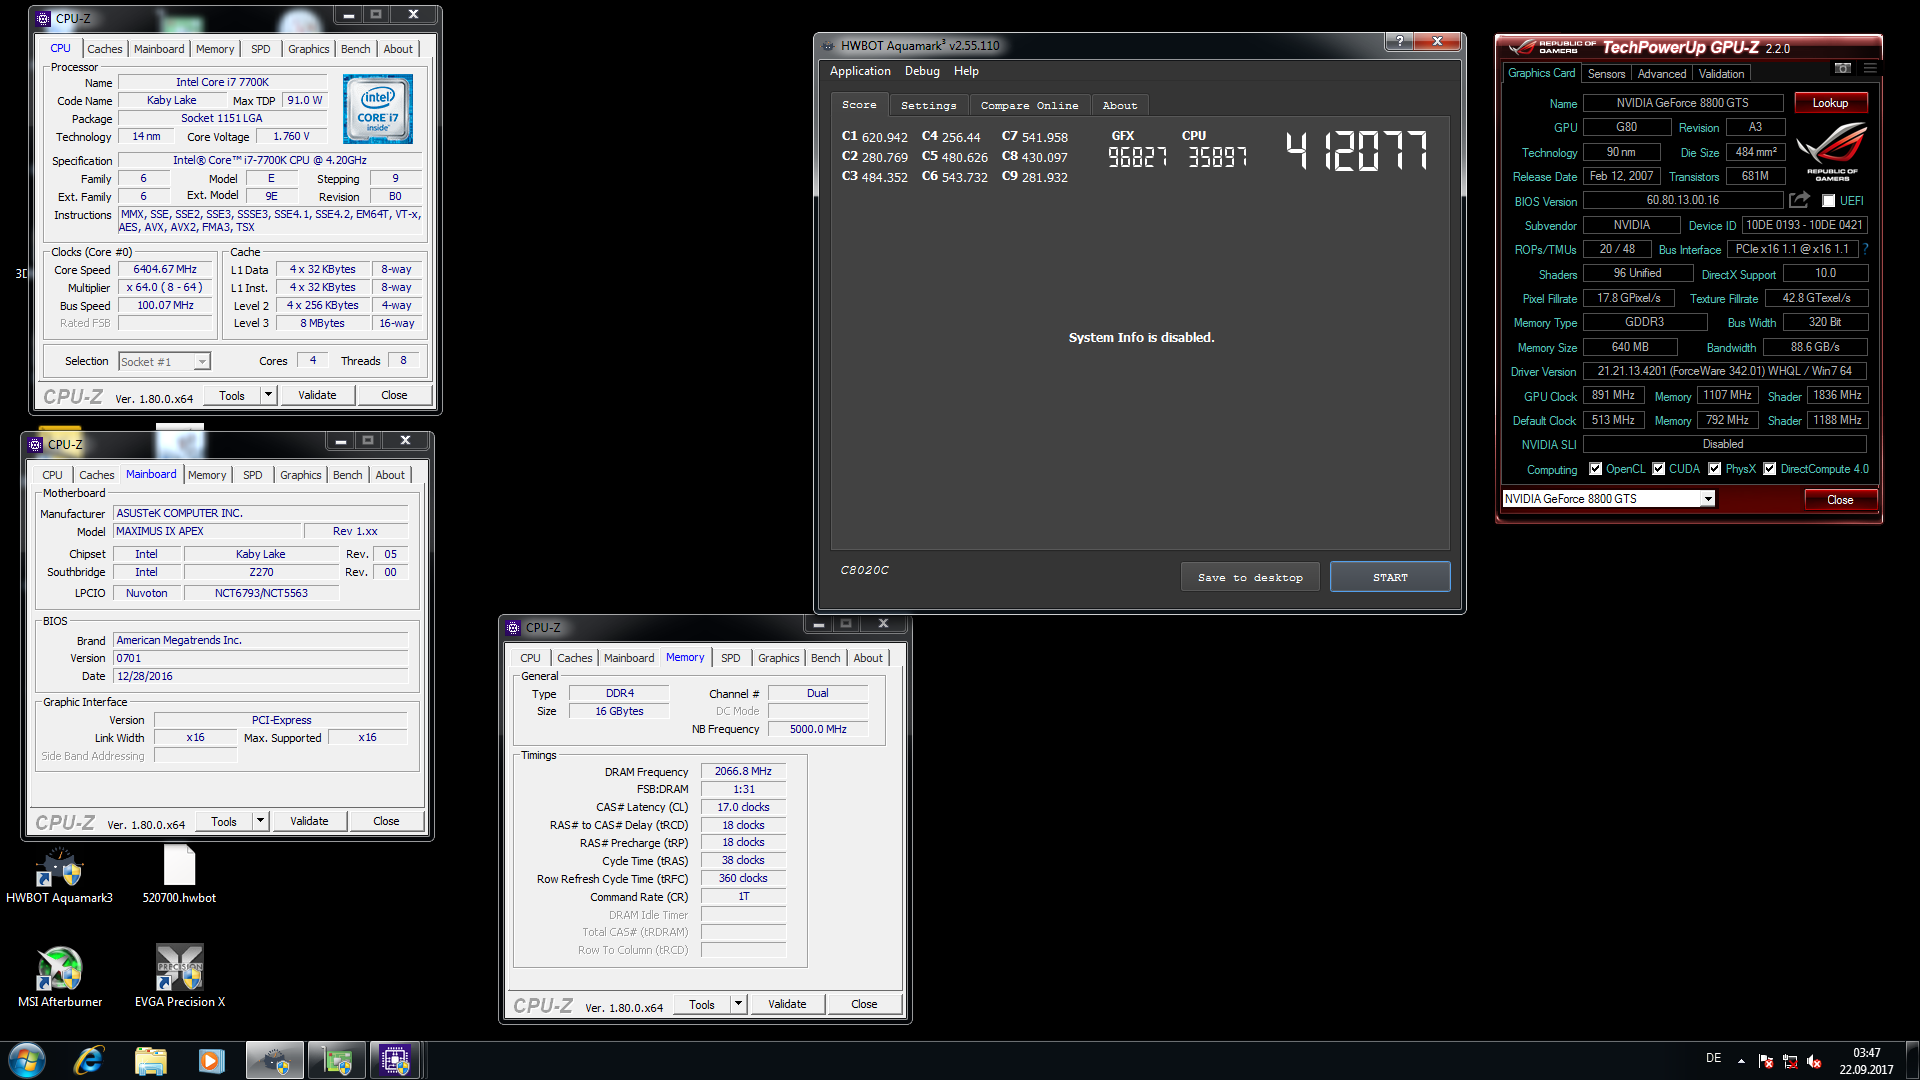The width and height of the screenshot is (1920, 1080).
Task: Expand Tools dropdown arrow in CPU tab window
Action: [268, 395]
